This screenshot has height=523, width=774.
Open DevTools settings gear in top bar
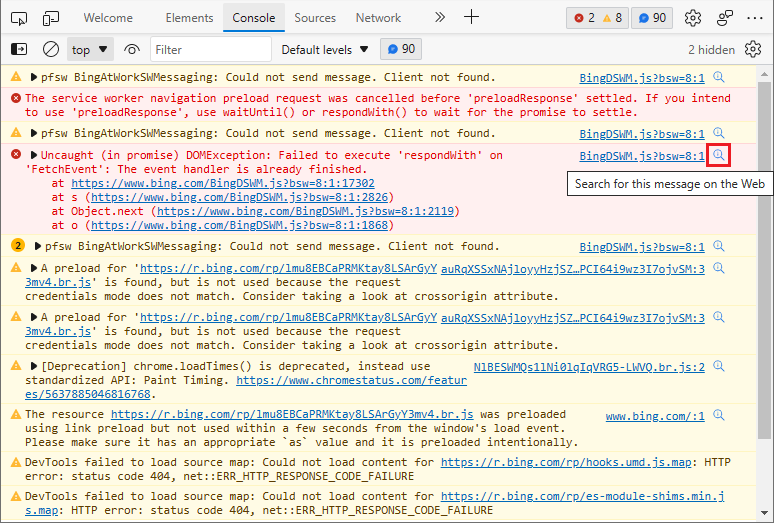(x=693, y=18)
